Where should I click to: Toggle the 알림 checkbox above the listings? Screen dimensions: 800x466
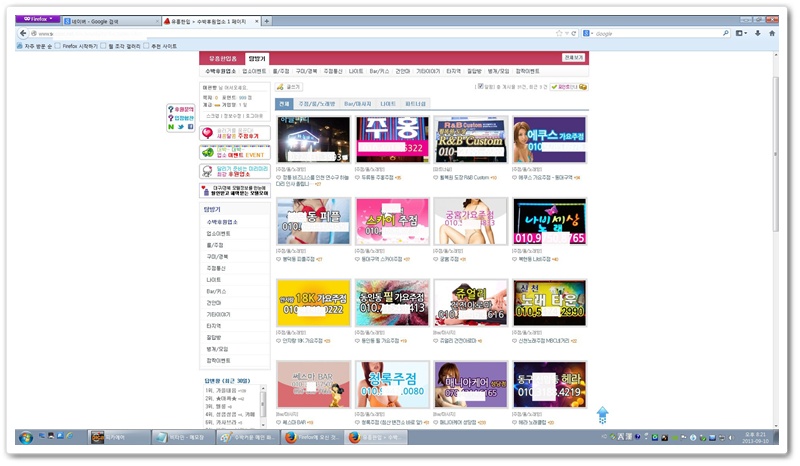click(x=480, y=86)
